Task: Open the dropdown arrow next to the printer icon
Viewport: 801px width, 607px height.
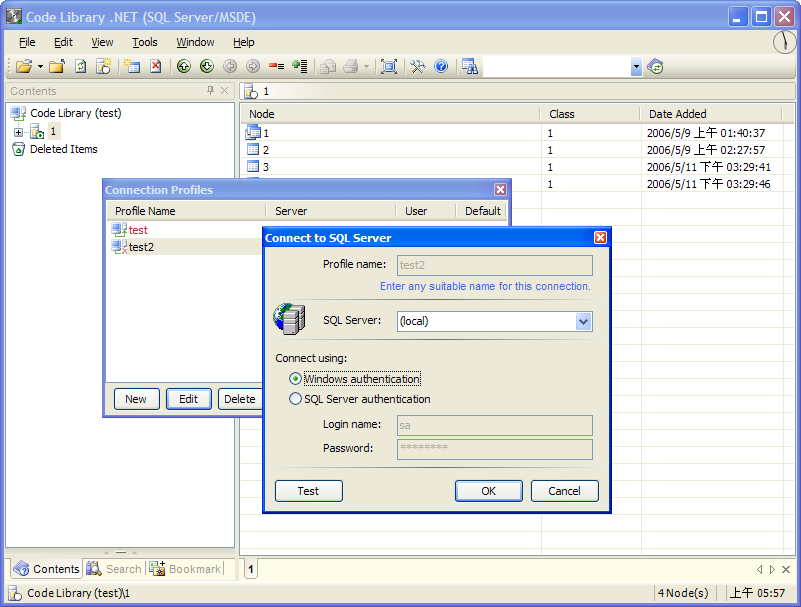Action: point(366,67)
